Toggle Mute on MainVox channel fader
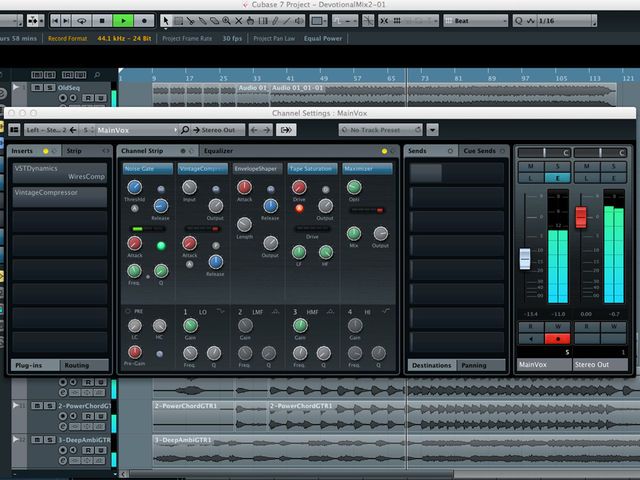Viewport: 640px width, 480px height. tap(531, 166)
